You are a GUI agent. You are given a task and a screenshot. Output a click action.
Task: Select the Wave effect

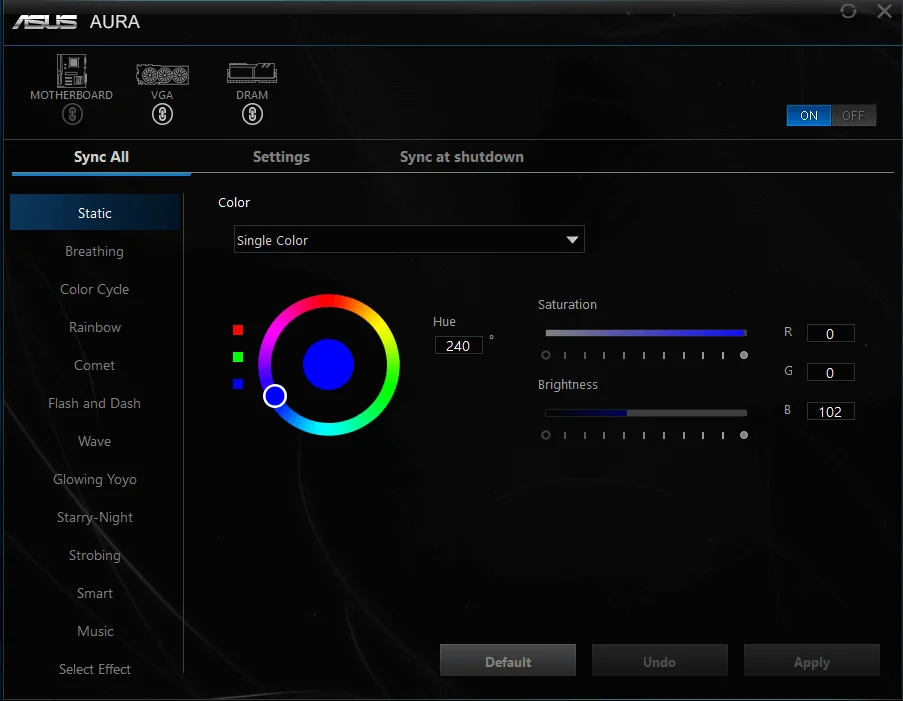click(95, 441)
